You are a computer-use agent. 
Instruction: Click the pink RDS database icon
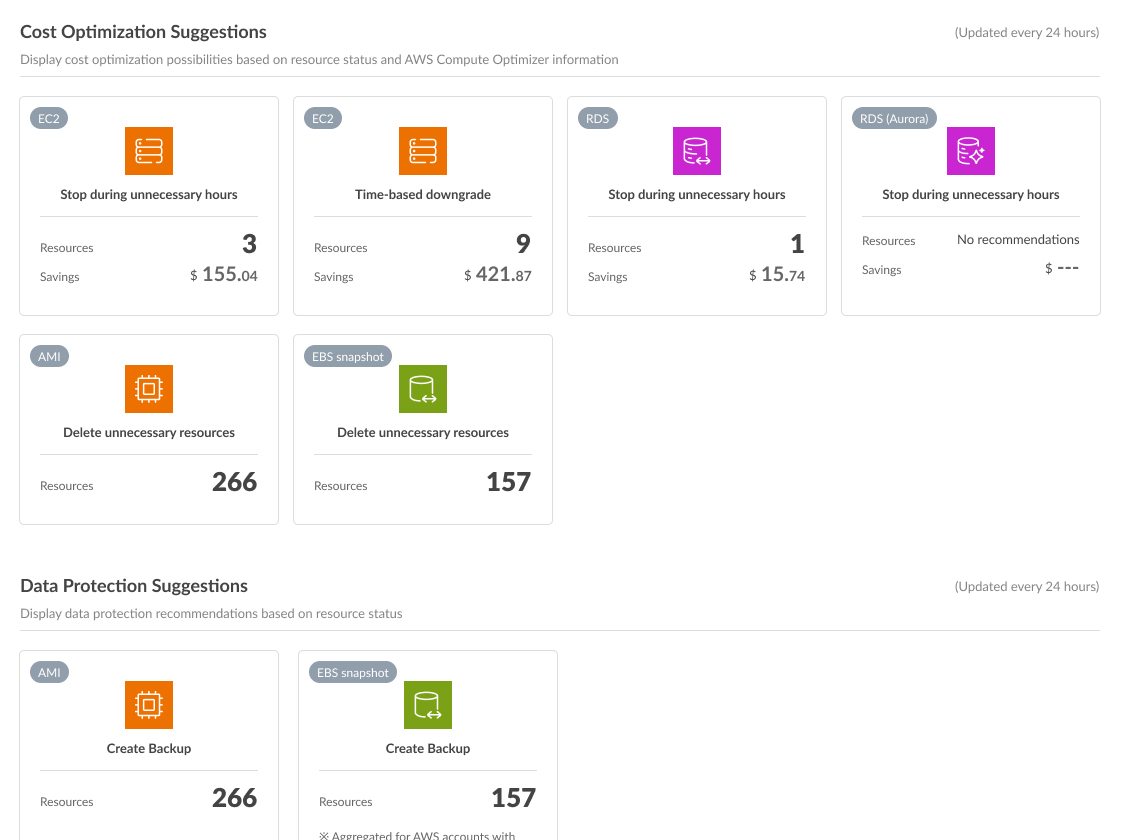click(x=697, y=151)
